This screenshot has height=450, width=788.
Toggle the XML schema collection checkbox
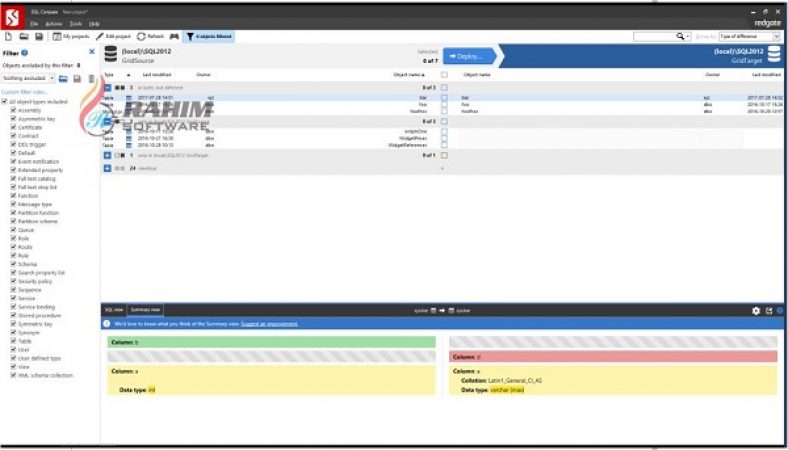(x=14, y=375)
